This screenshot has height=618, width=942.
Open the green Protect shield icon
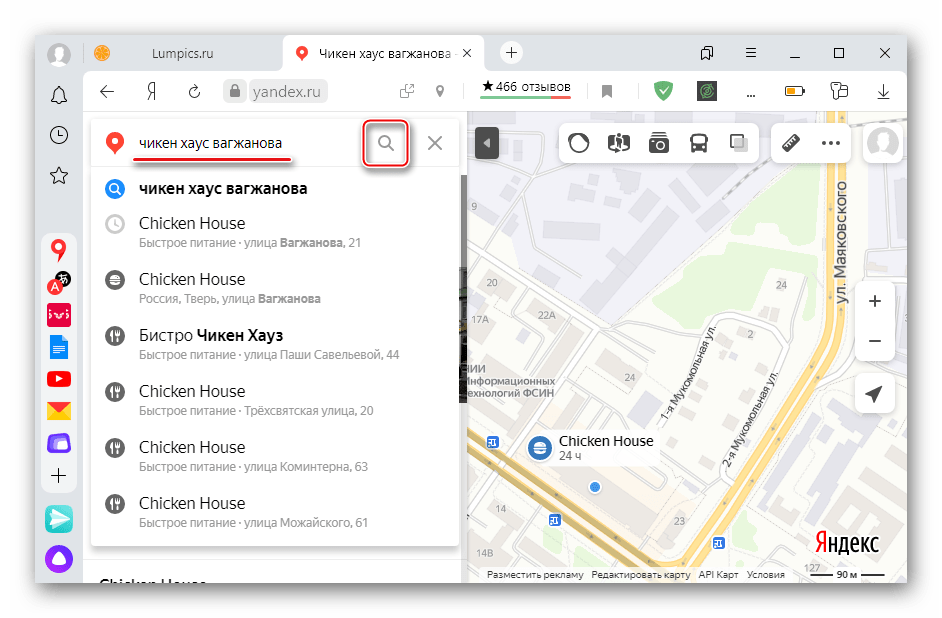pyautogui.click(x=663, y=91)
